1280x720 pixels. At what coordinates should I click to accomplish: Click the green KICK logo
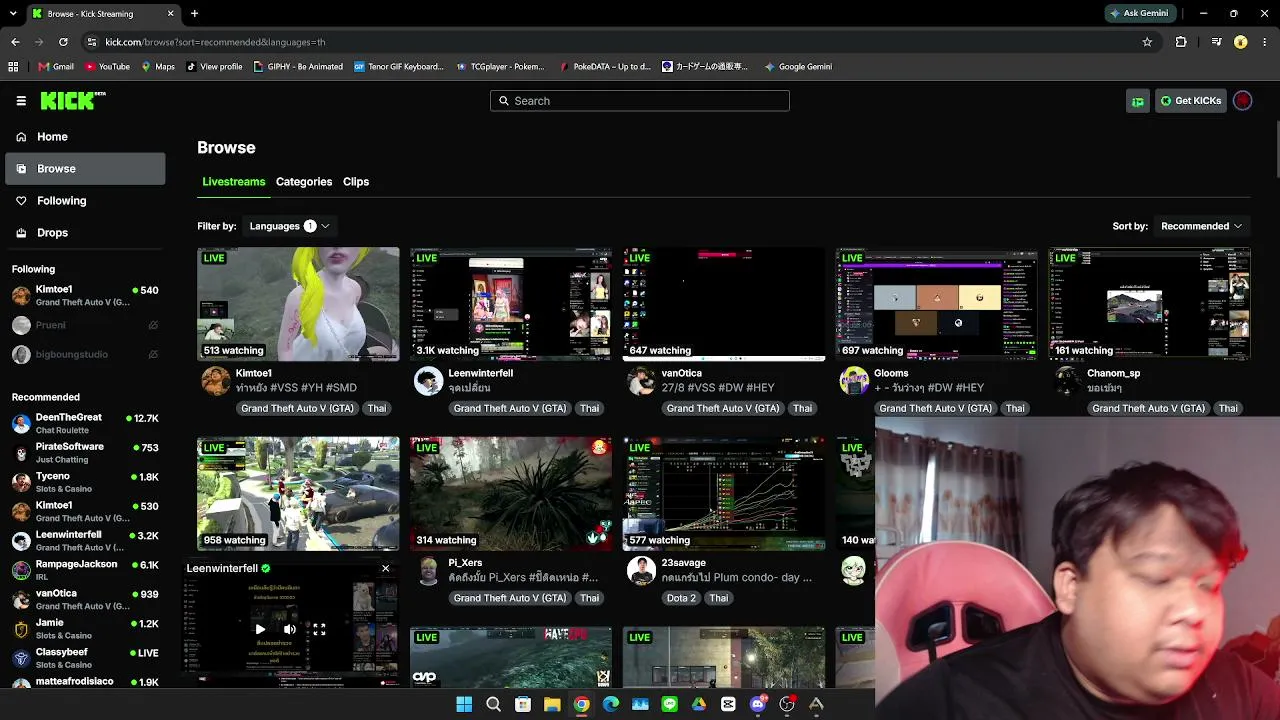72,100
